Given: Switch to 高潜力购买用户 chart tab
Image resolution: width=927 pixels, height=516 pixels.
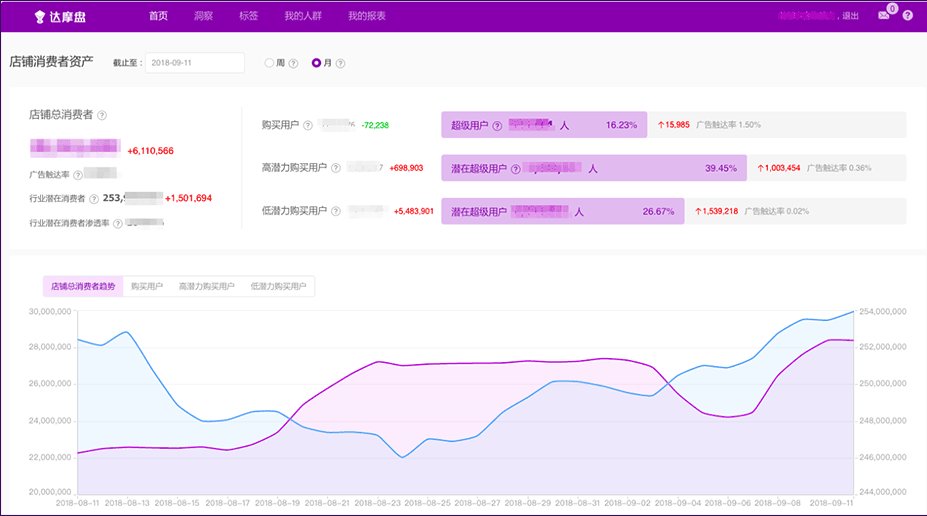Looking at the screenshot, I should [x=206, y=286].
